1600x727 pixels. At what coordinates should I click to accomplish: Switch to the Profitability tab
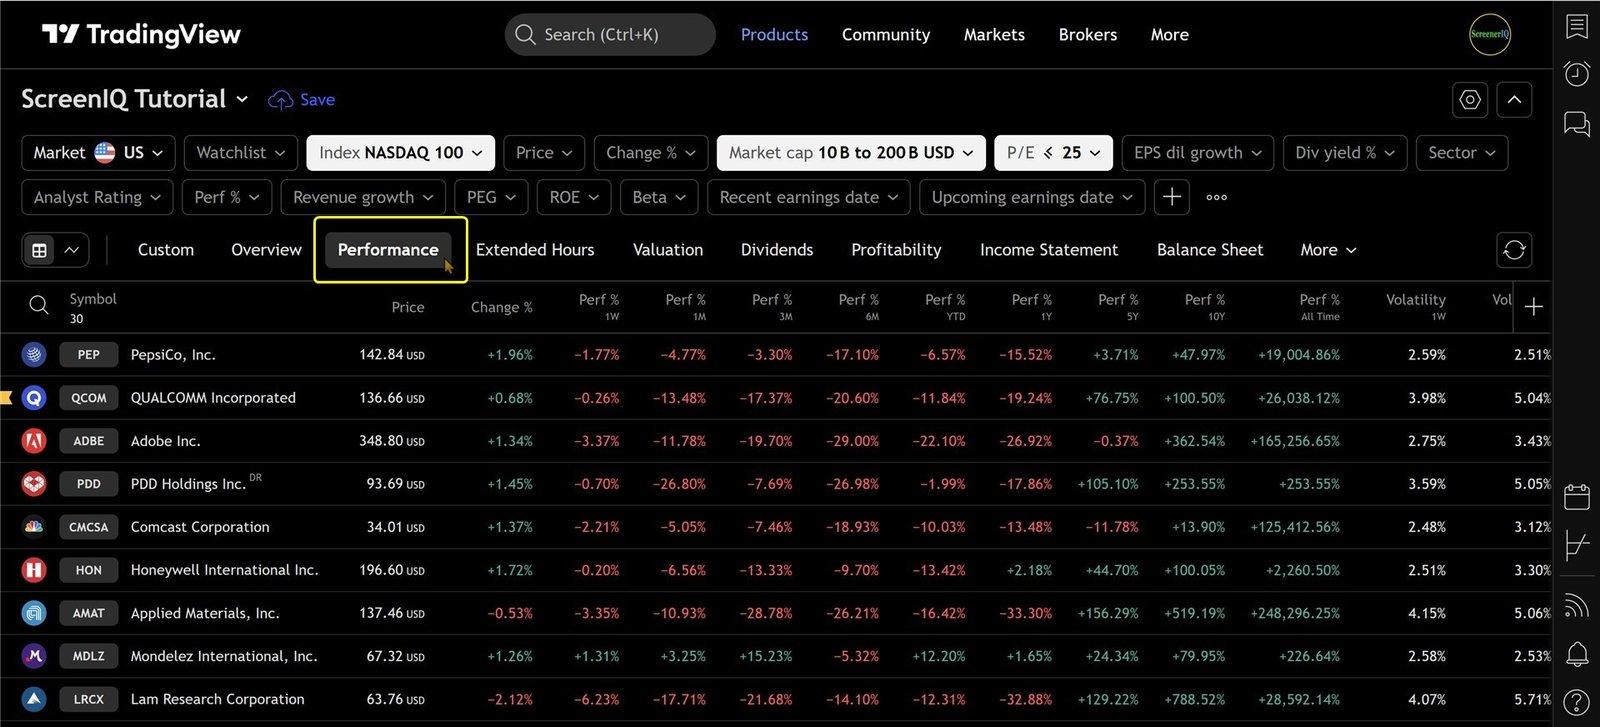click(x=896, y=250)
